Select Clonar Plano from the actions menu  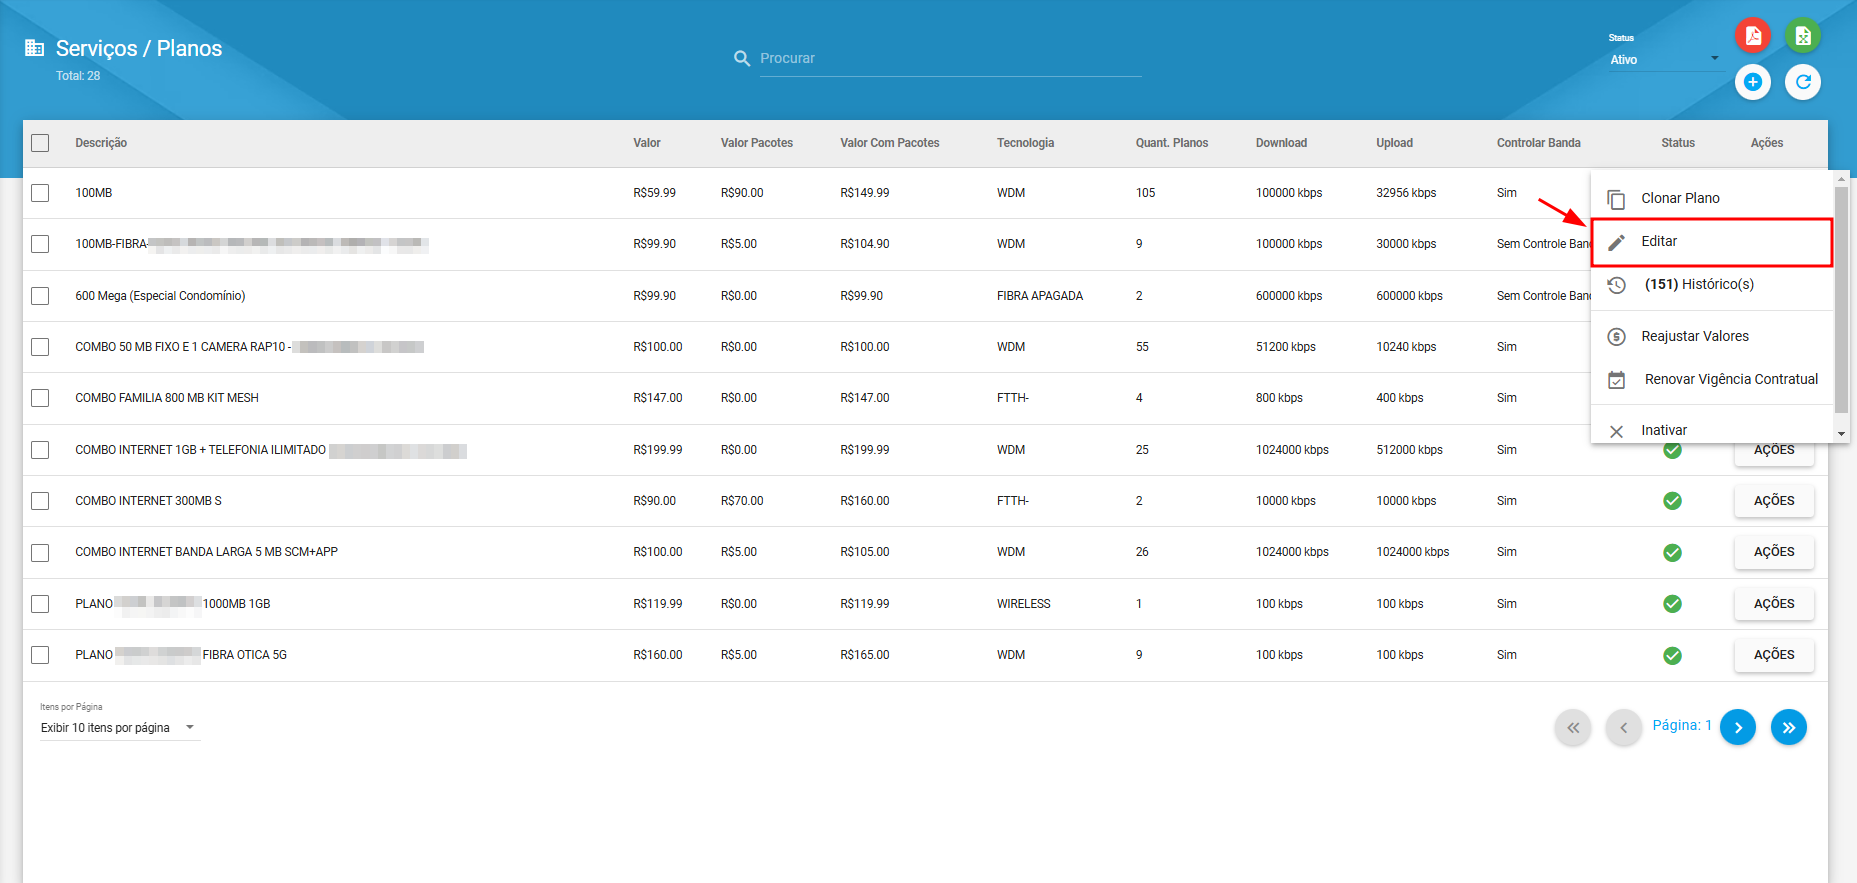click(1711, 198)
